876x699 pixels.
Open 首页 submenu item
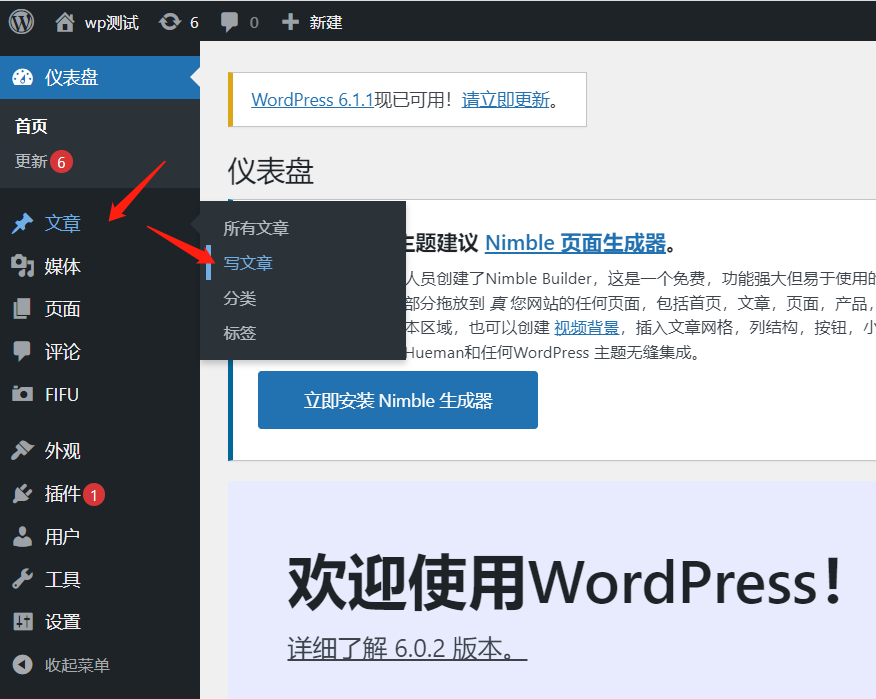31,126
